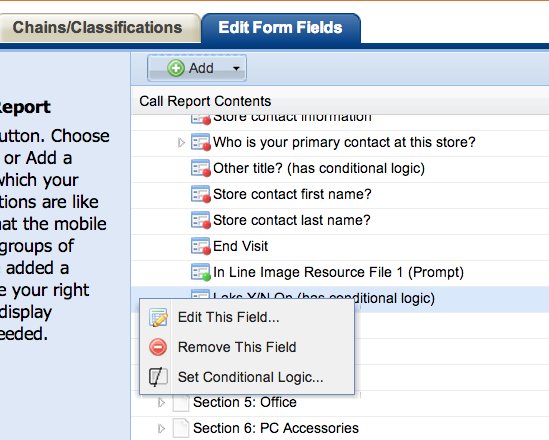Click the pencil Edit This Field icon
The width and height of the screenshot is (549, 440).
pyautogui.click(x=158, y=317)
